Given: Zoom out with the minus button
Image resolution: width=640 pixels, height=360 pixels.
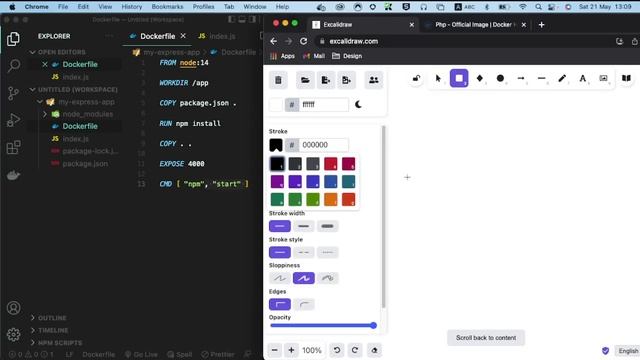Looking at the screenshot, I should [275, 350].
